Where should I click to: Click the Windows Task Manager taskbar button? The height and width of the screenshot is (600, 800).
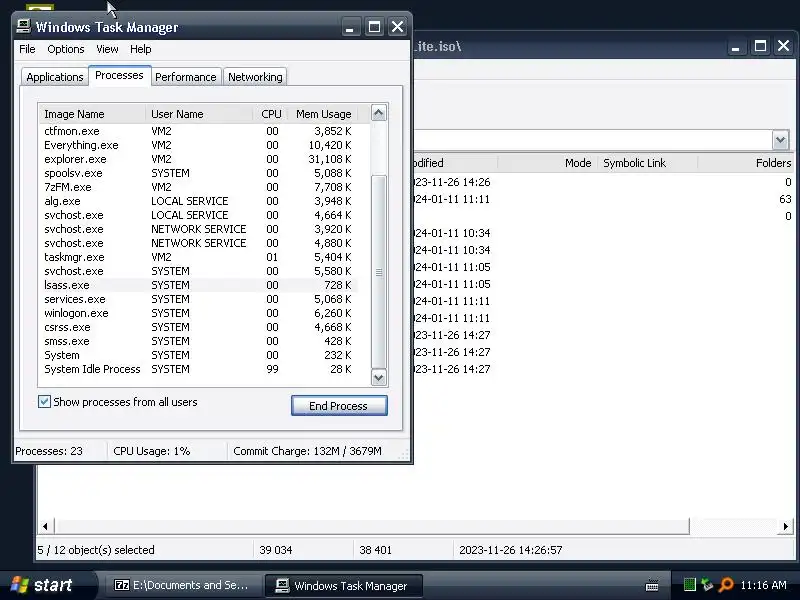click(x=343, y=585)
